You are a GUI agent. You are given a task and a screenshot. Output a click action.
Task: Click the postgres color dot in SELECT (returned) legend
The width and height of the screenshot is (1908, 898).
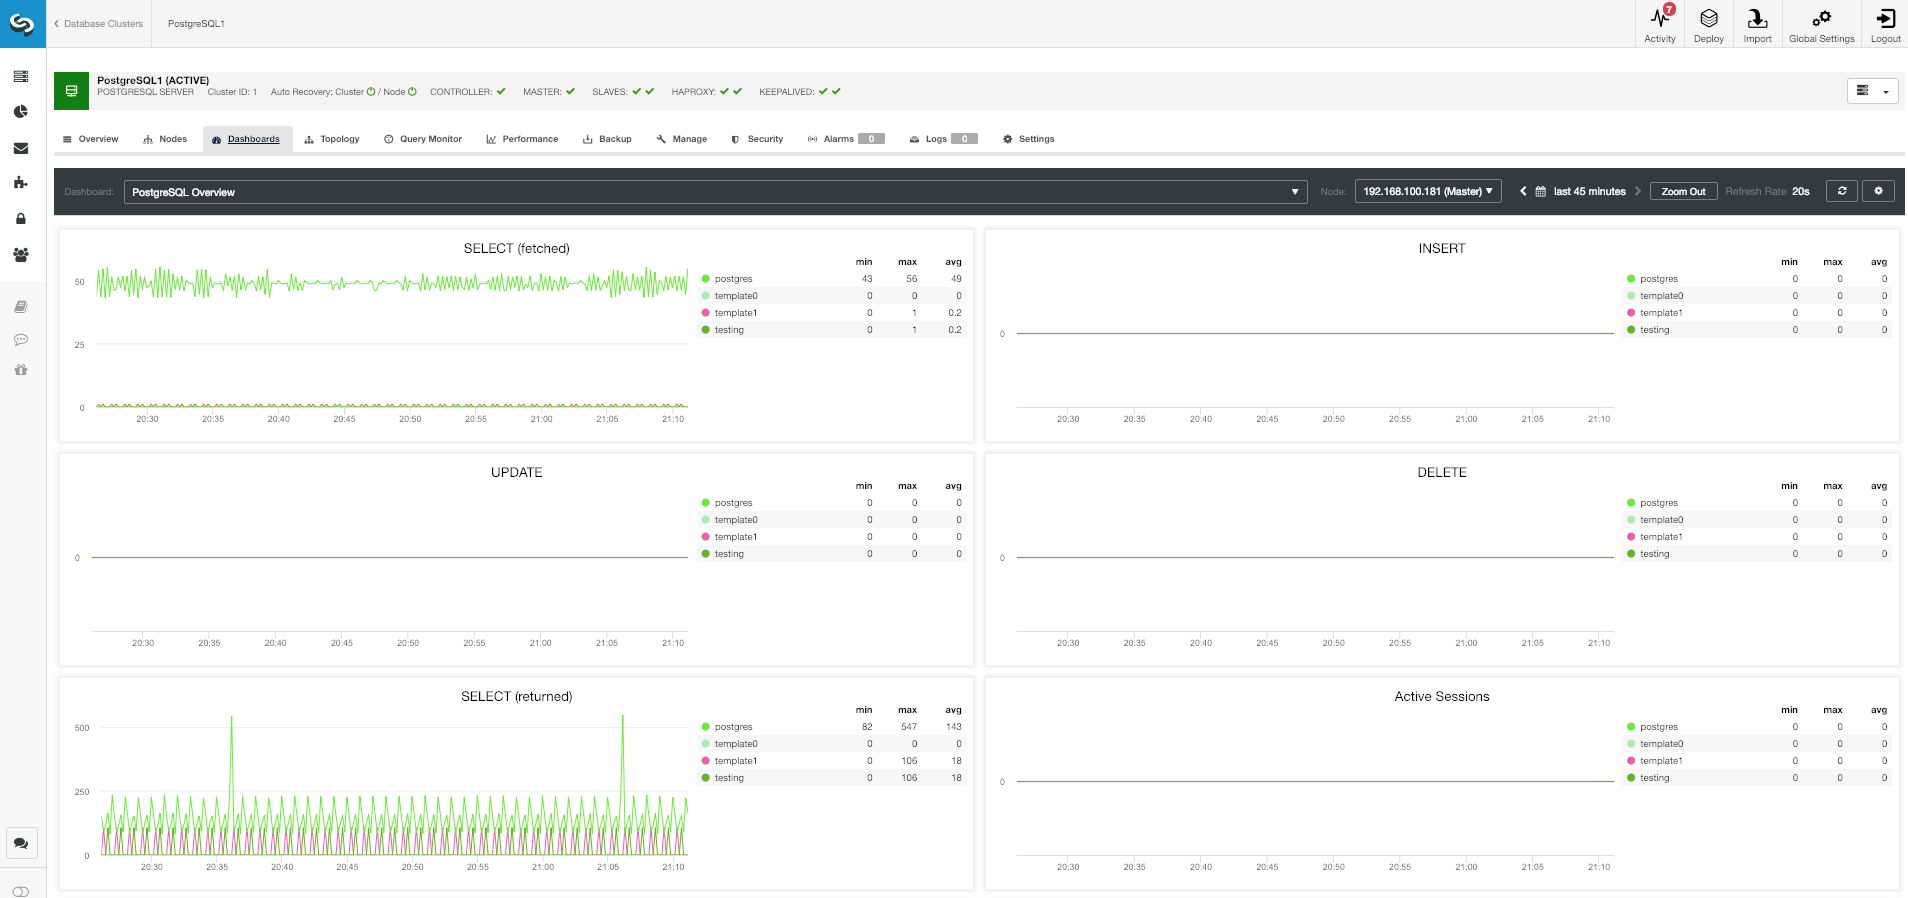click(706, 727)
